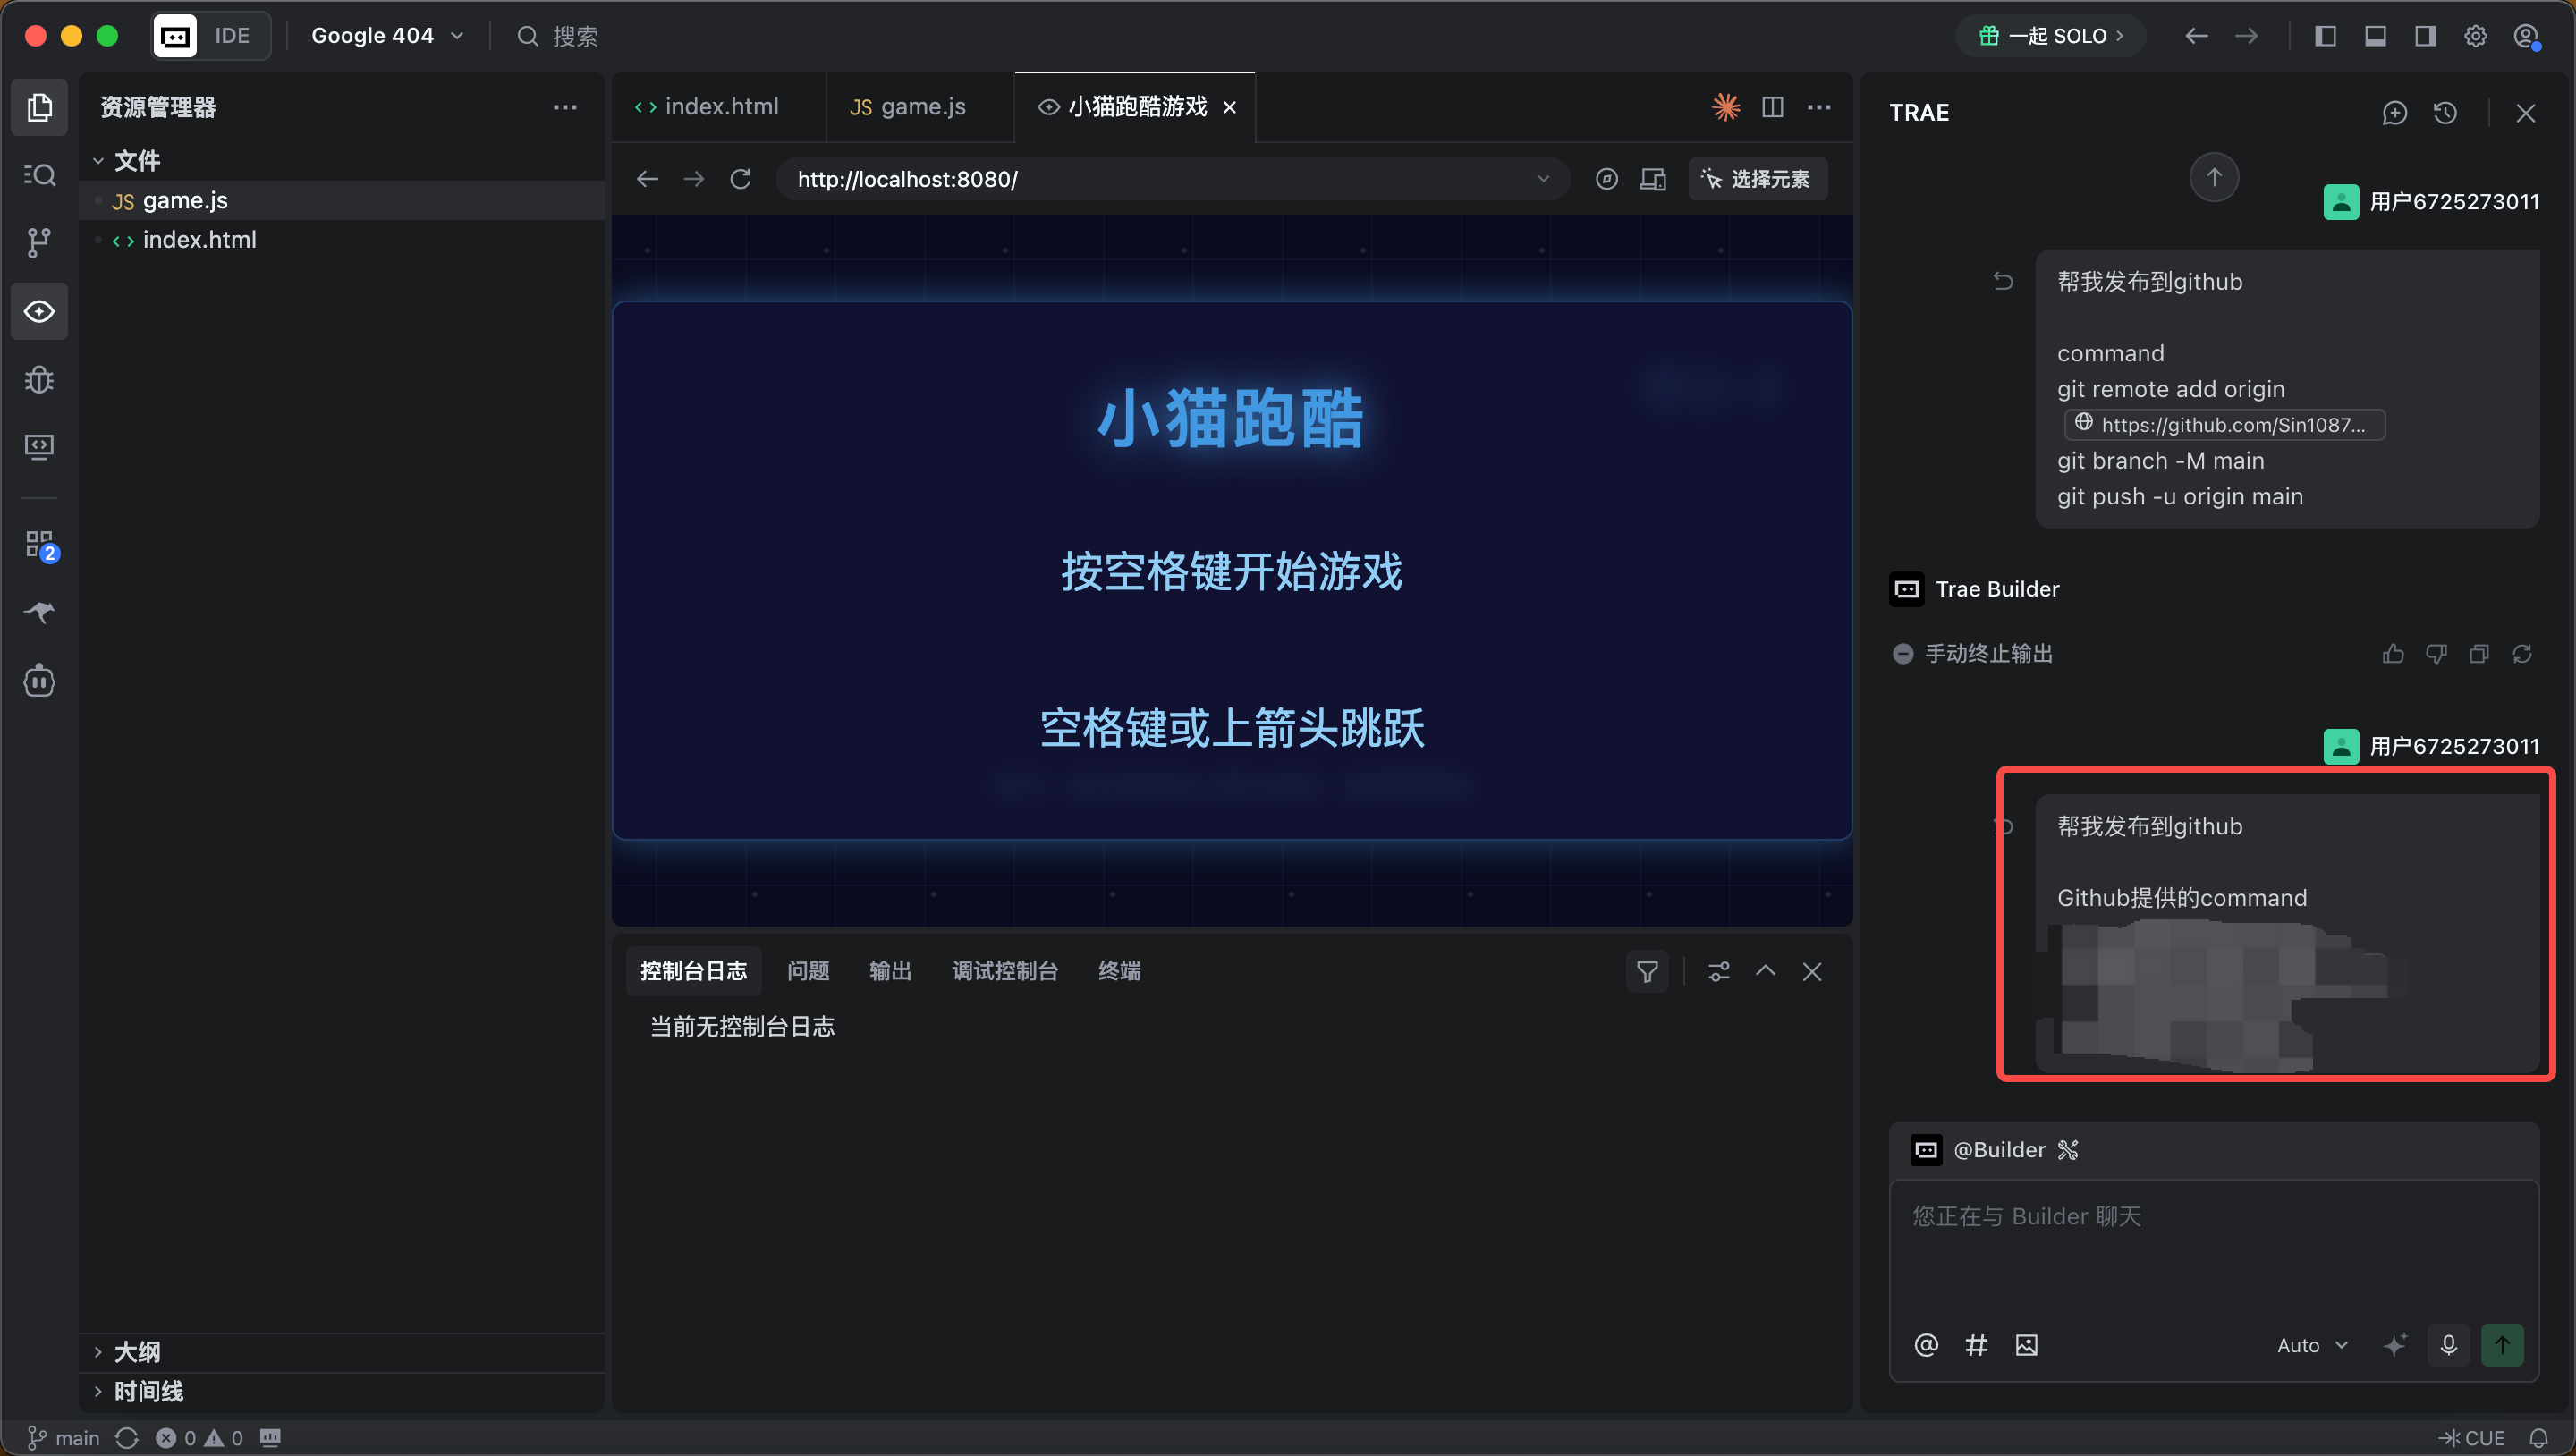2576x1456 pixels.
Task: Open the Auto model selector dropdown
Action: coord(2312,1345)
